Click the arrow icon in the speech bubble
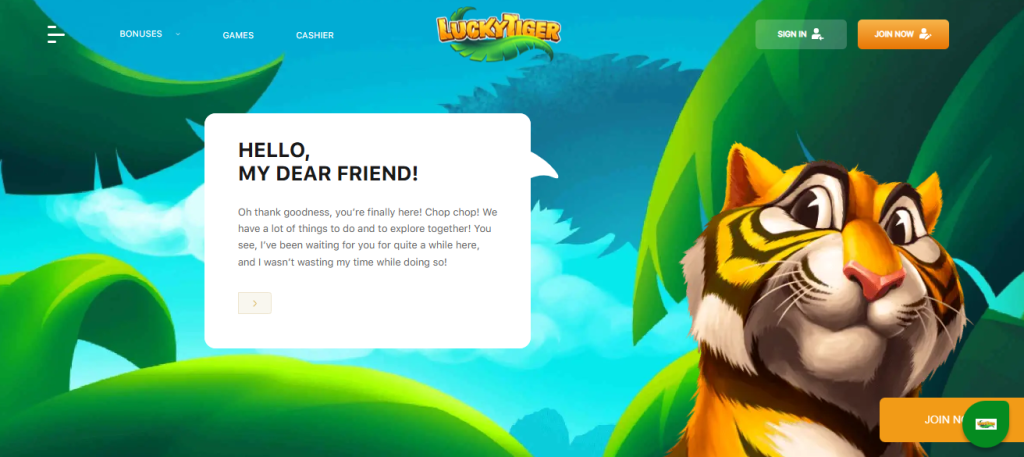 tap(255, 303)
